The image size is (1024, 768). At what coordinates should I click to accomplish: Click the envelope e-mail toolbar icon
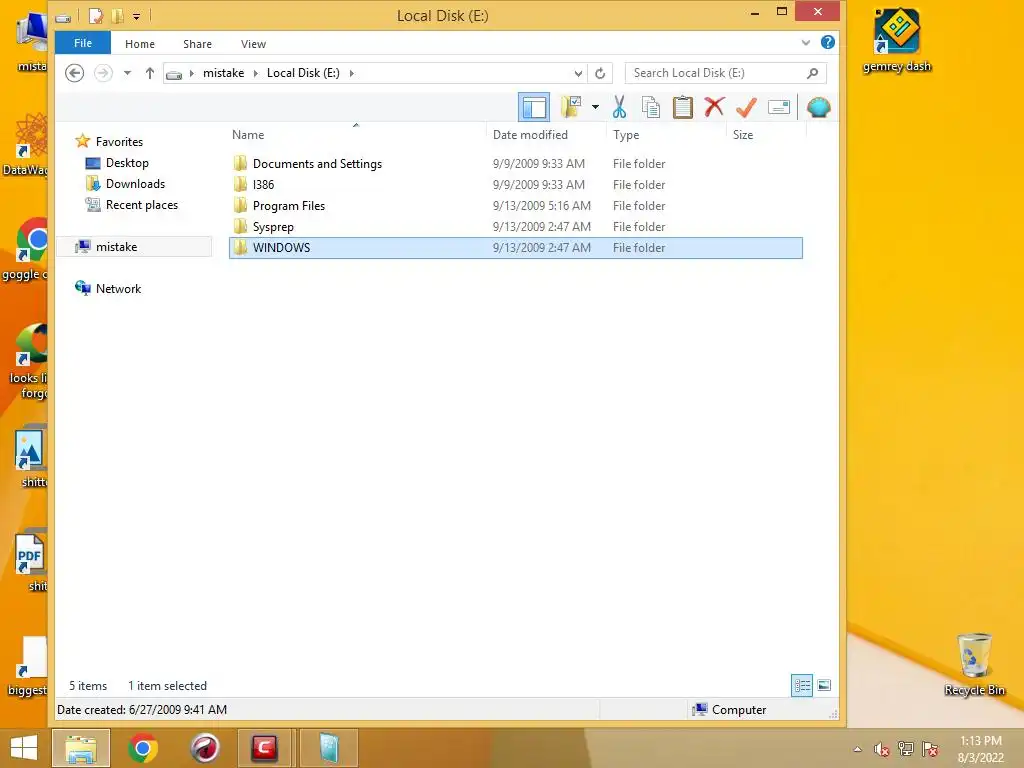click(x=778, y=107)
